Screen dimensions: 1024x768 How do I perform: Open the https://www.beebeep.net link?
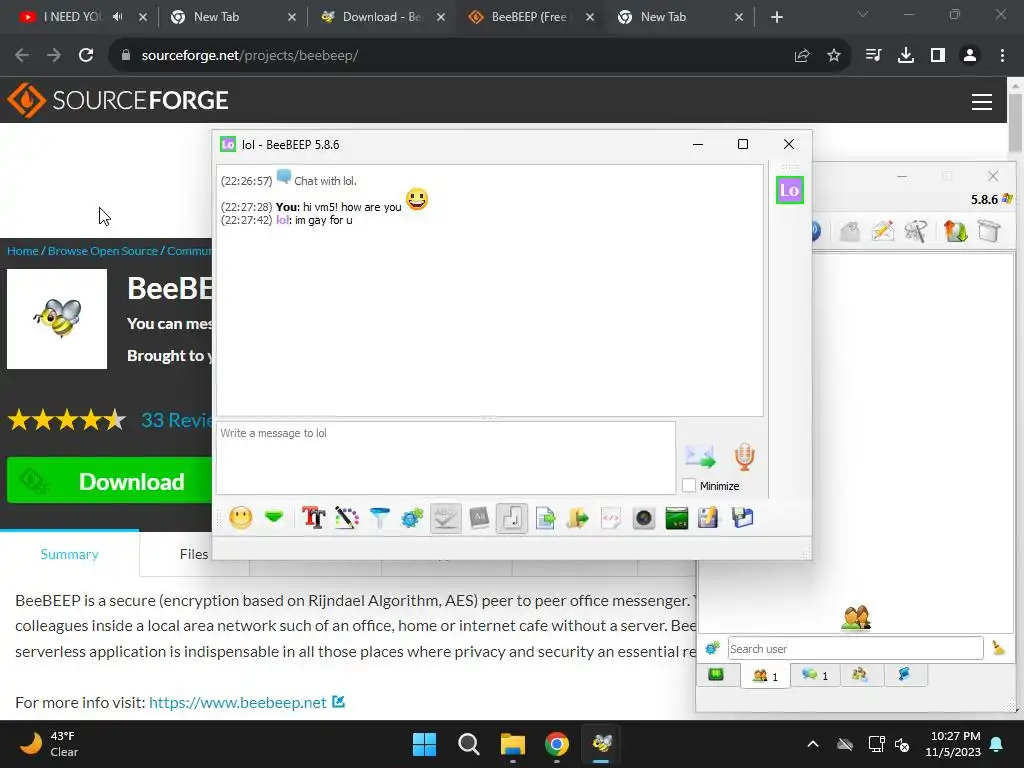coord(238,702)
